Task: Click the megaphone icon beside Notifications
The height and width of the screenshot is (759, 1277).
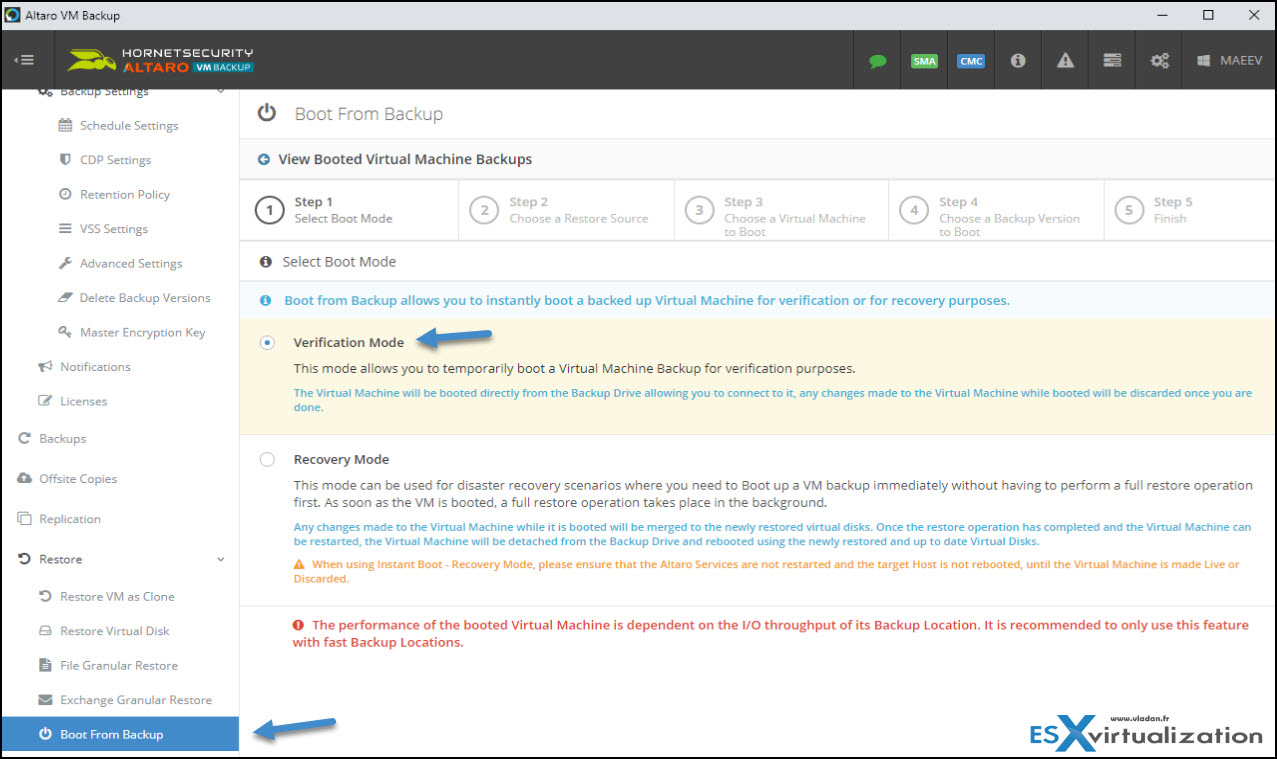Action: (45, 367)
